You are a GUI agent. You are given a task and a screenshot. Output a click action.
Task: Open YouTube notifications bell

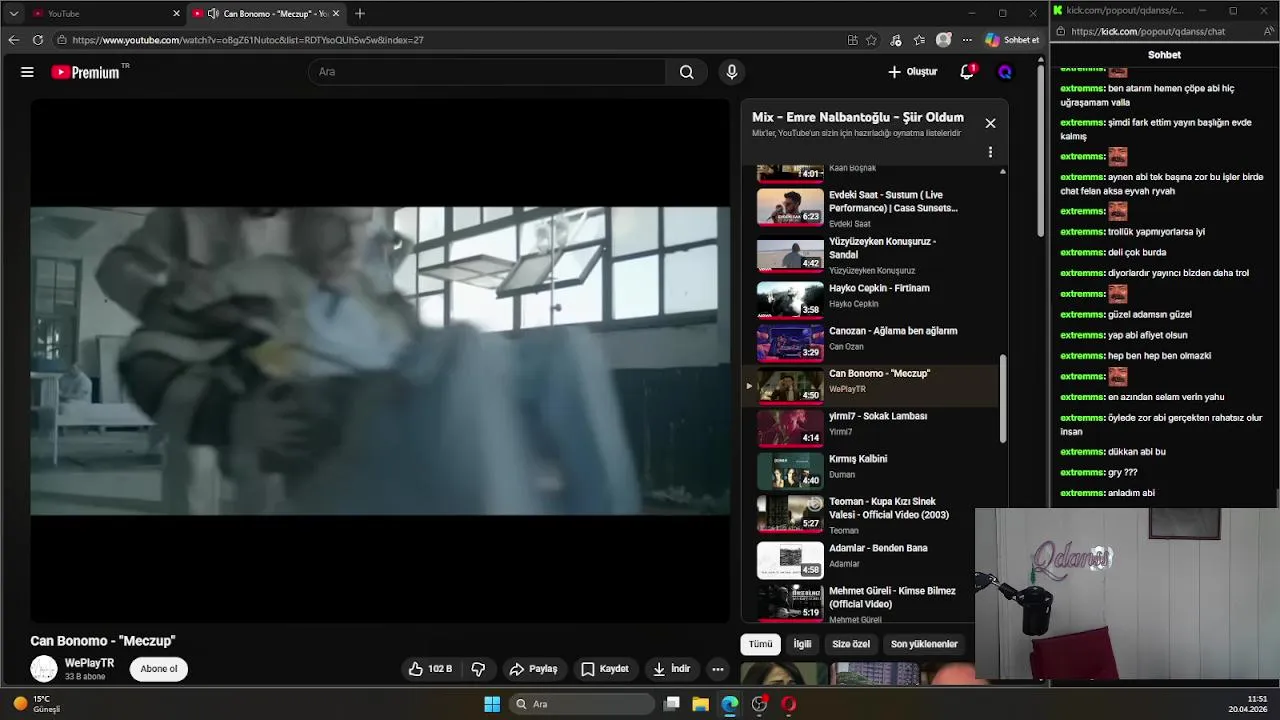pyautogui.click(x=967, y=72)
